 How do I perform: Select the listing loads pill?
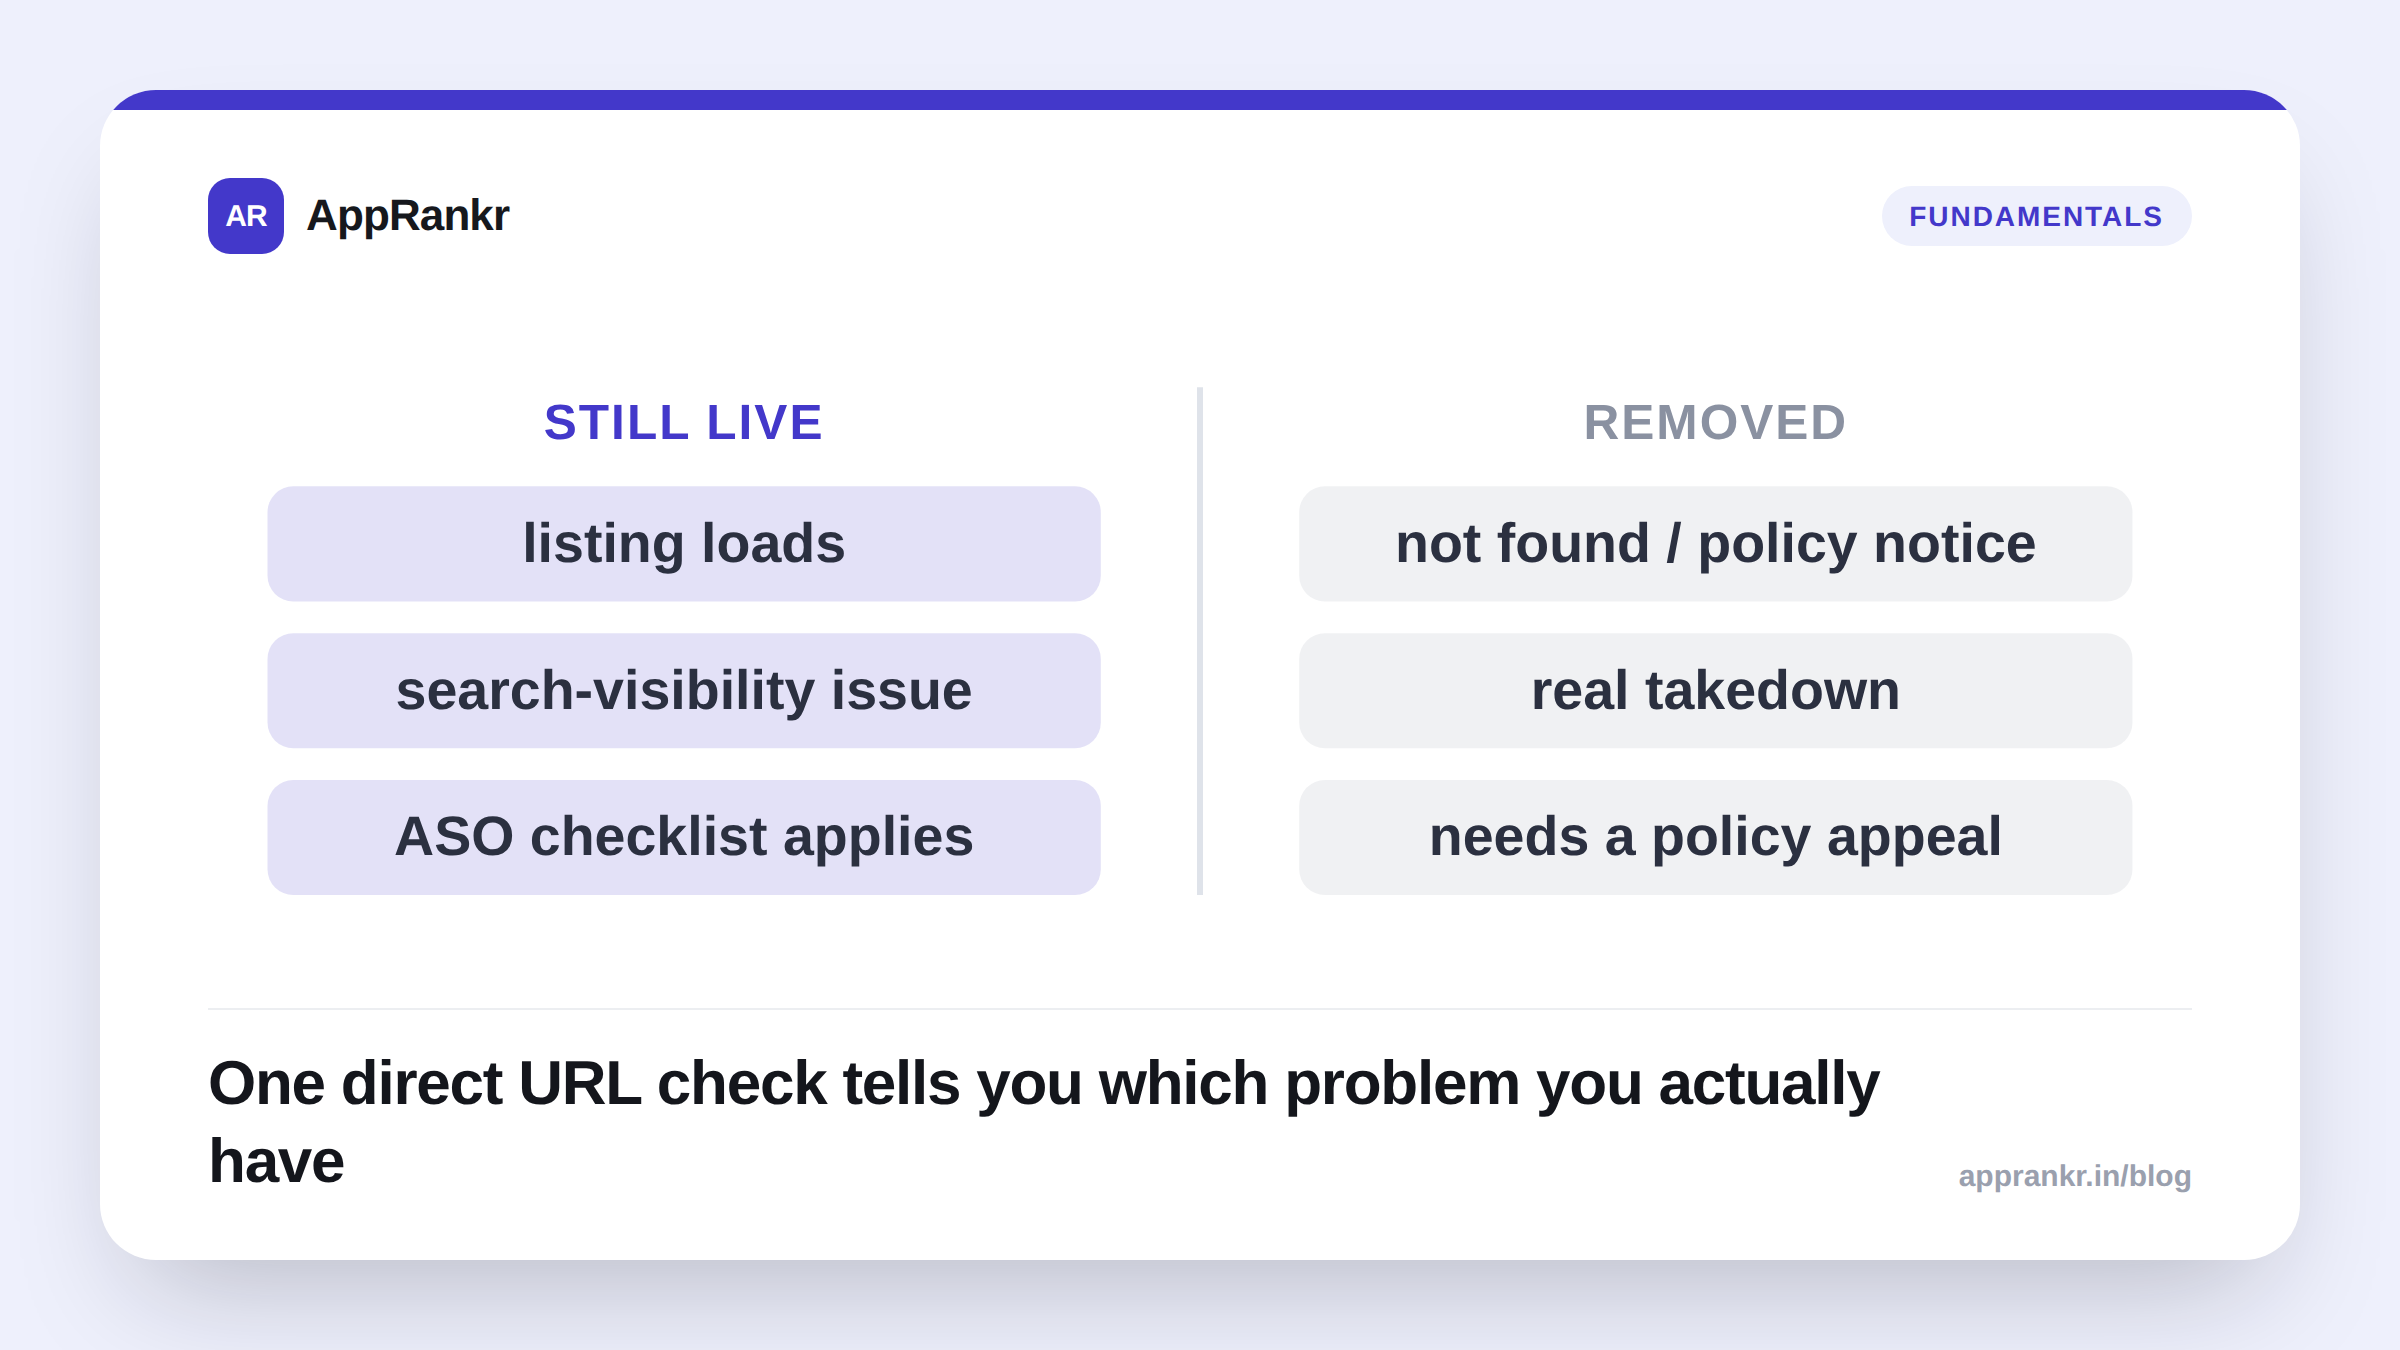coord(684,544)
